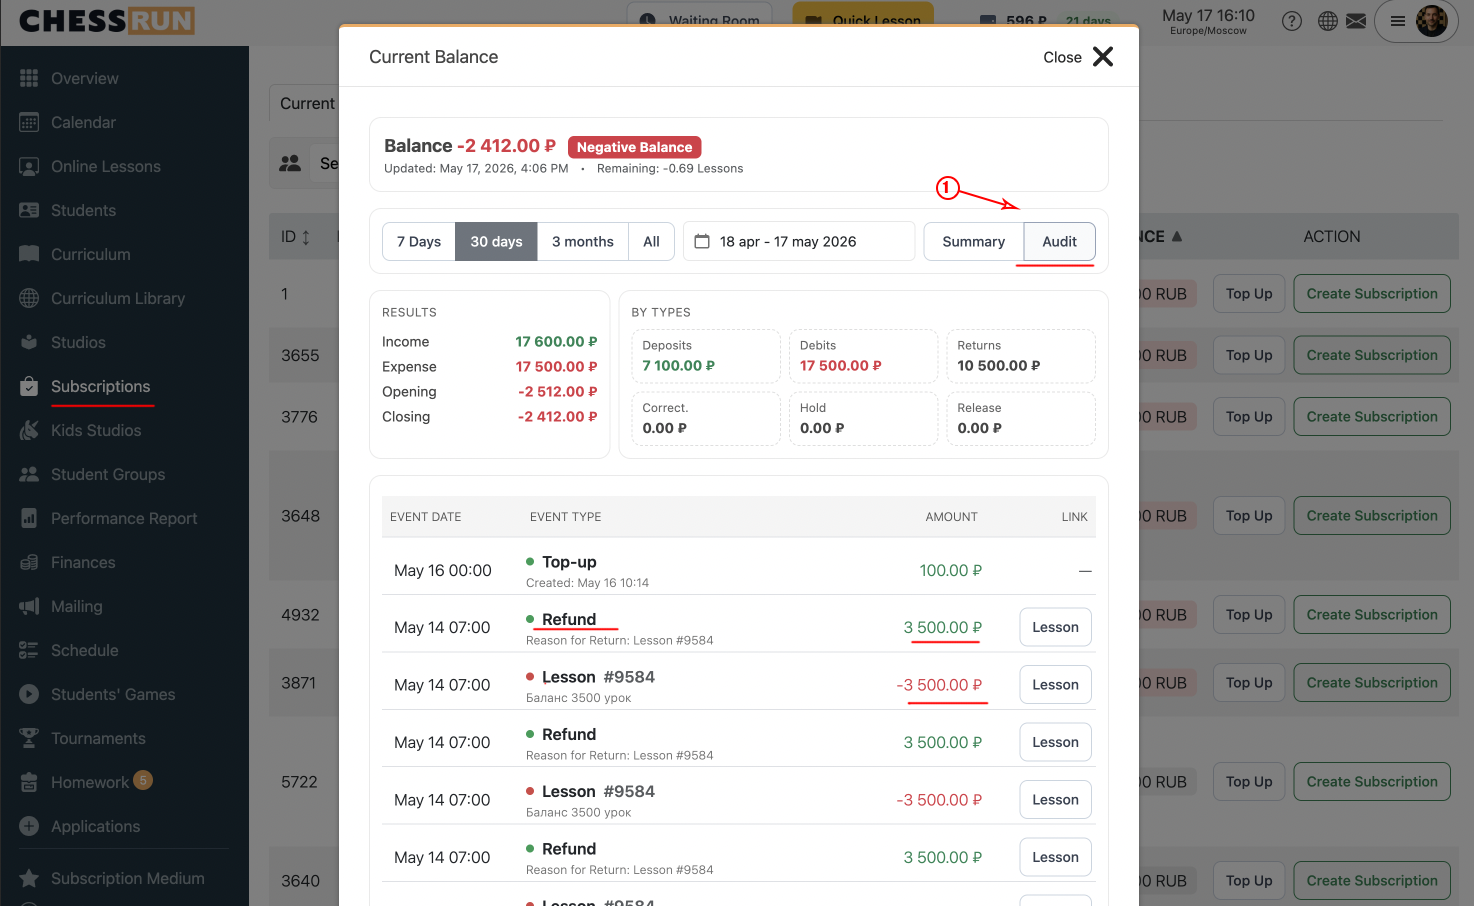
Task: Click the Income 17 600.00 ₽ value
Action: (x=556, y=342)
